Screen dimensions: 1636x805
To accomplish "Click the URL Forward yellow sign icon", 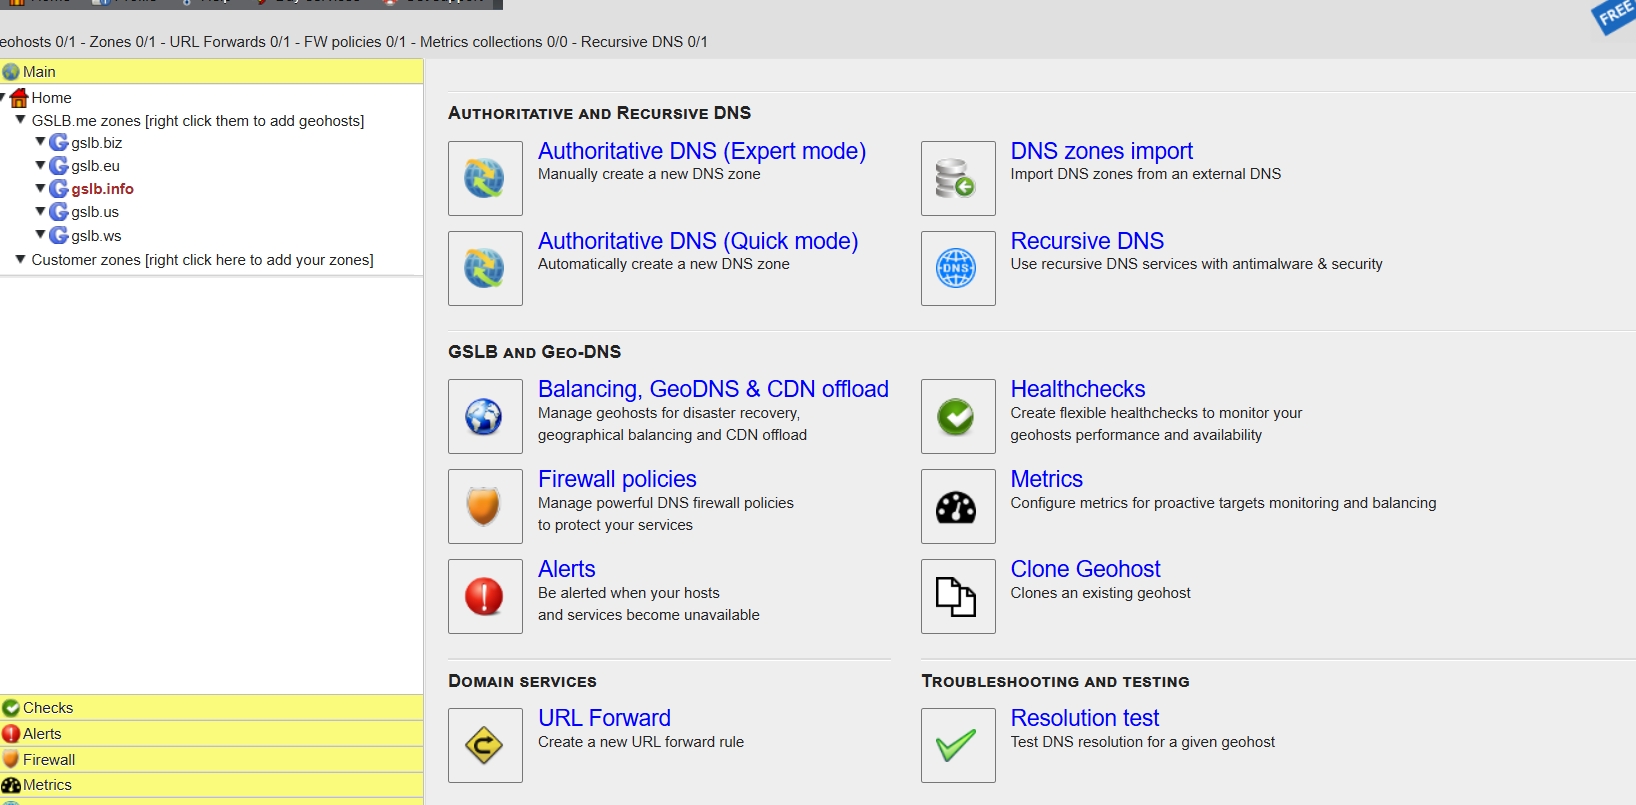I will (485, 745).
